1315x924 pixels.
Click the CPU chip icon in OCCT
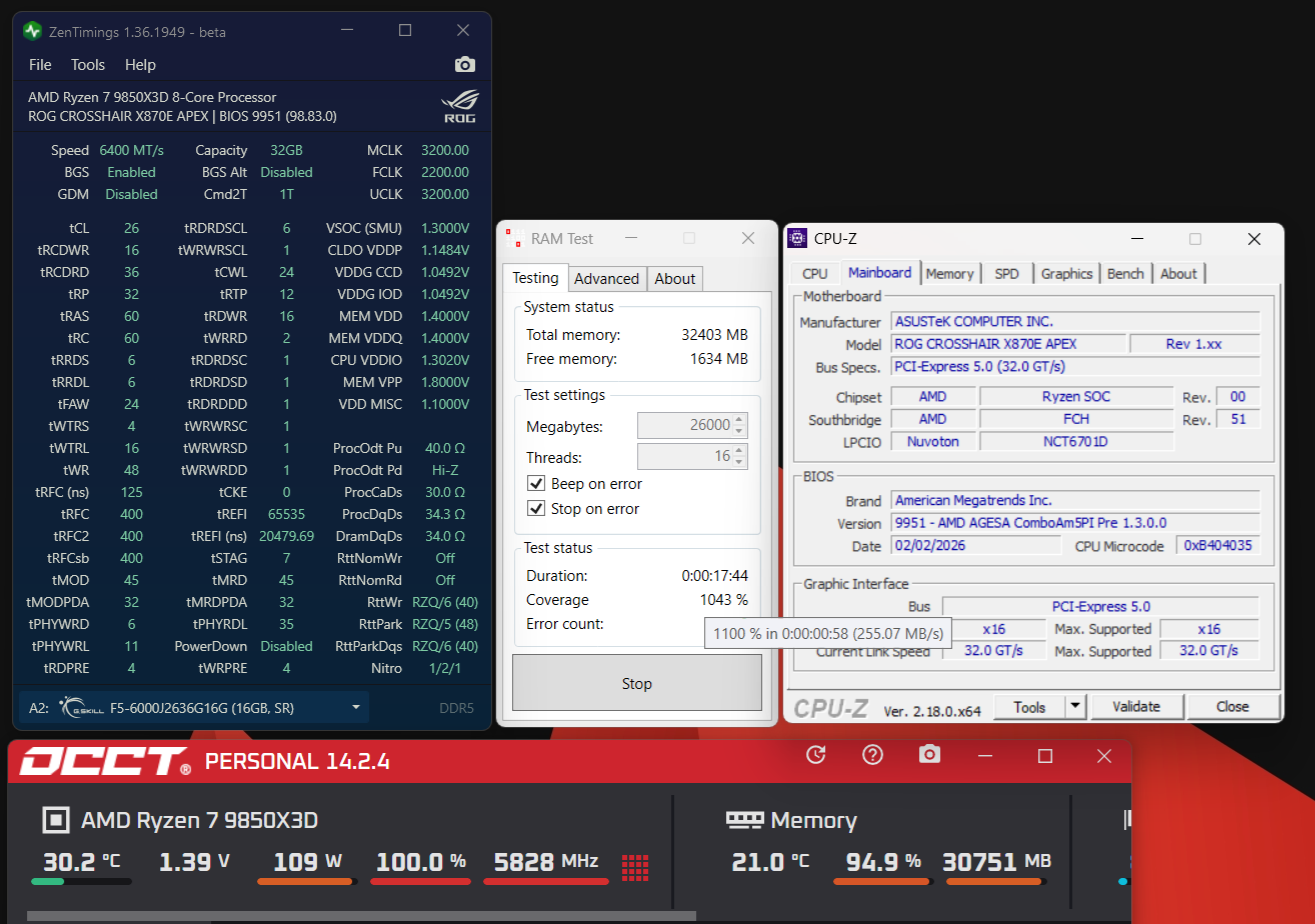55,821
